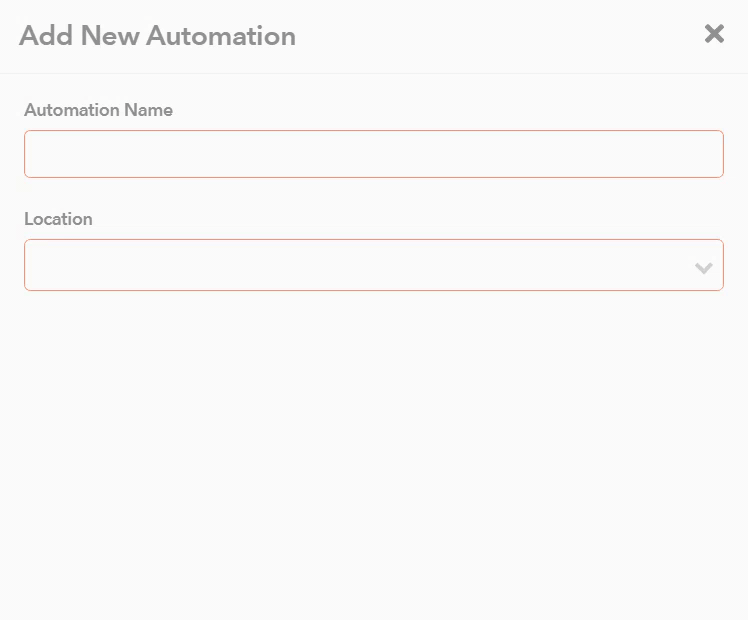Viewport: 748px width, 620px height.
Task: Click the chevron arrow in Location field
Action: 703,268
